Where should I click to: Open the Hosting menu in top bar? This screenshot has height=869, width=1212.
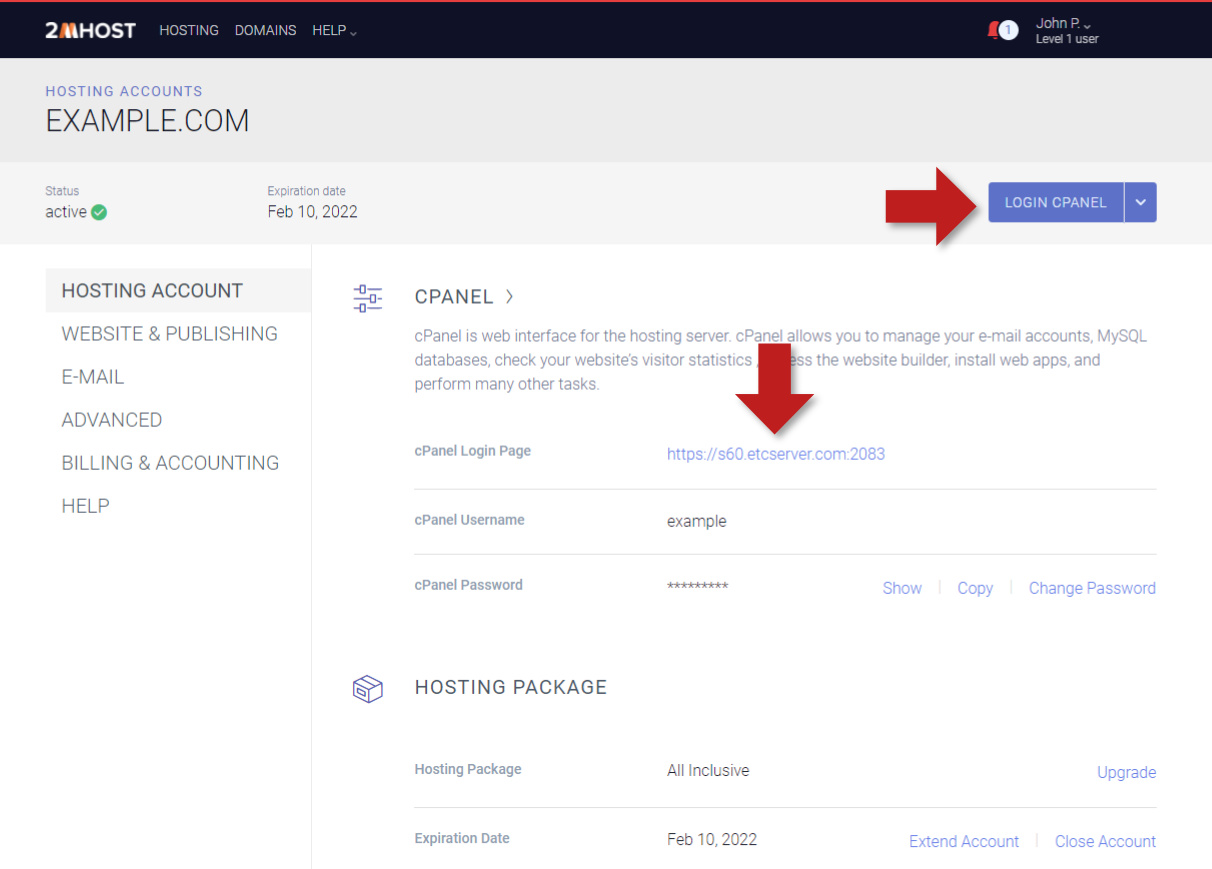[188, 31]
